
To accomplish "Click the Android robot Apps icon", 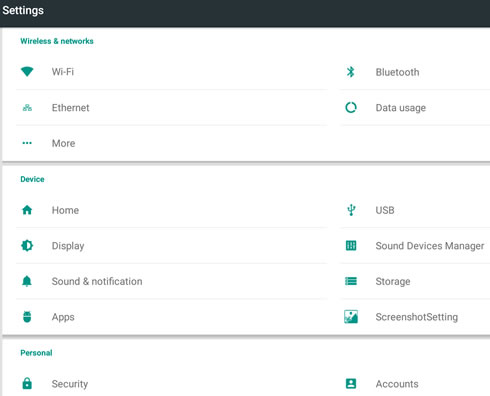I will click(x=27, y=317).
